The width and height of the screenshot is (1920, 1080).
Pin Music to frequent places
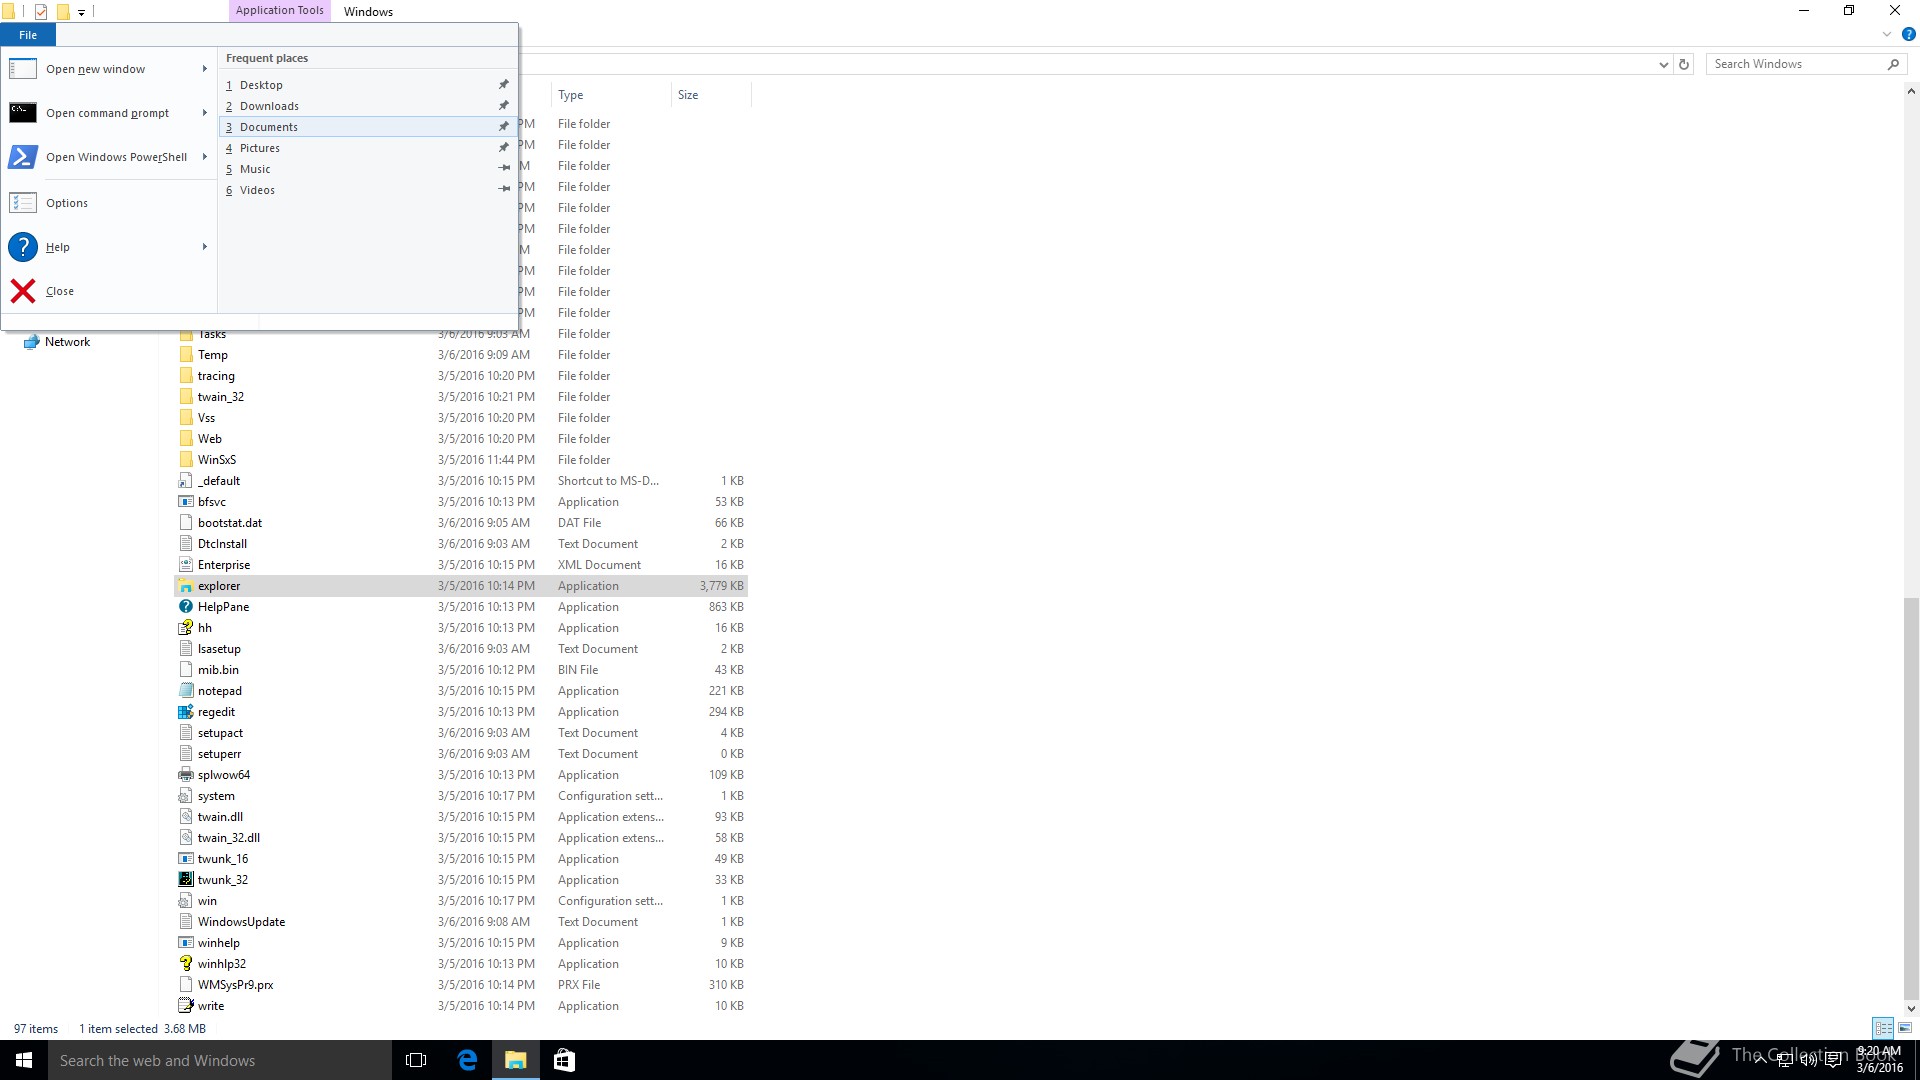click(x=504, y=169)
